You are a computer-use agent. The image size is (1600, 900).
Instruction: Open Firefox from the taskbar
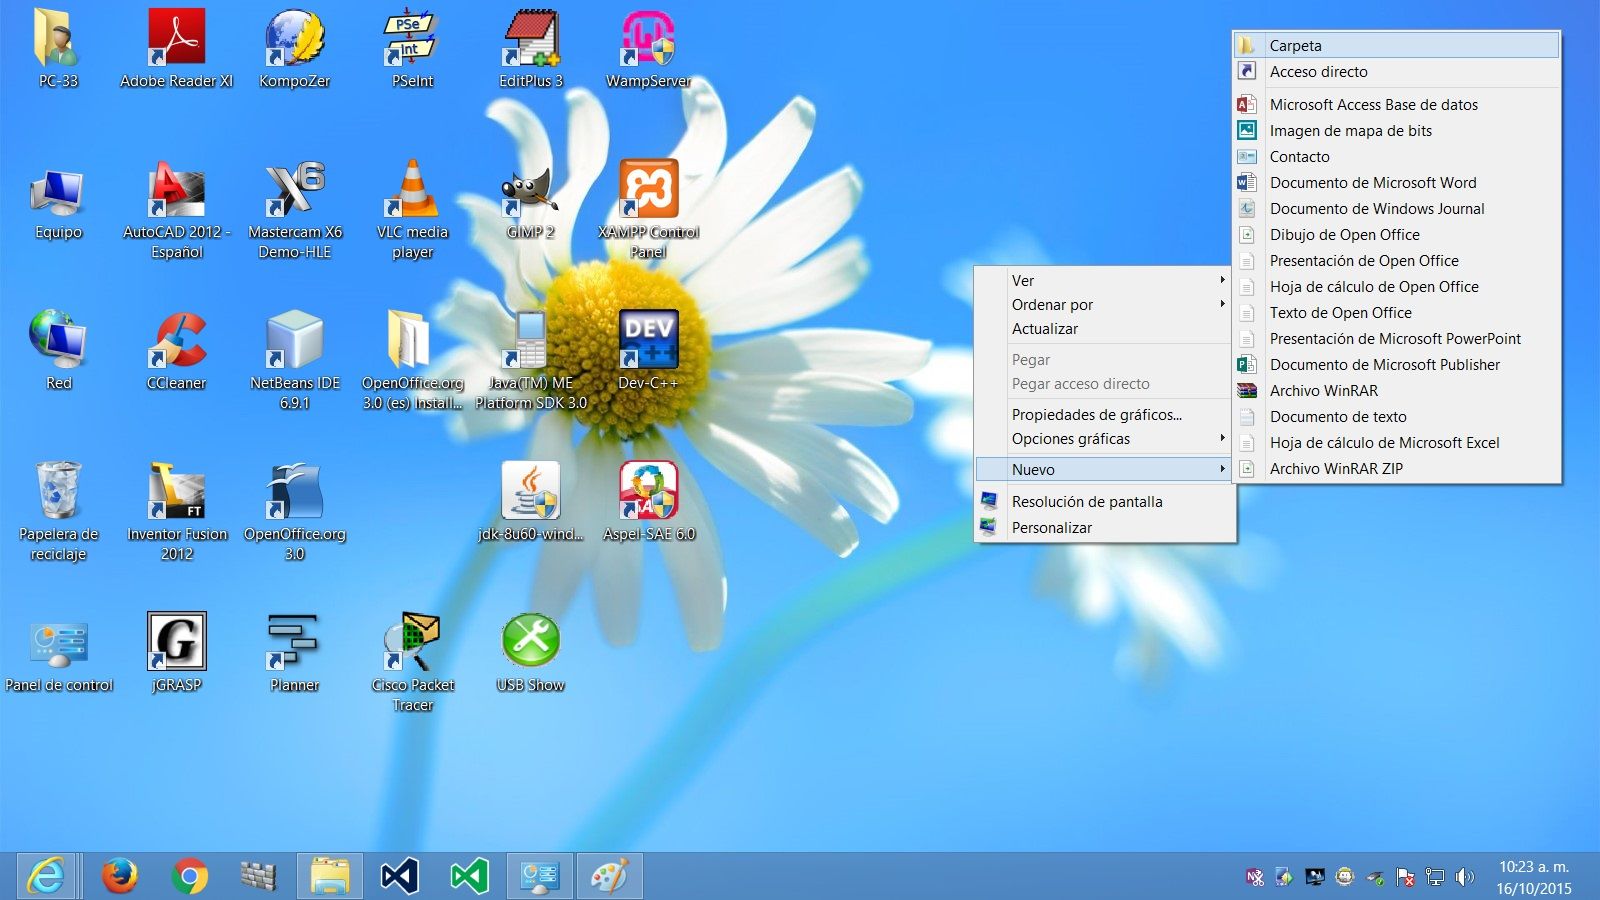pyautogui.click(x=120, y=876)
